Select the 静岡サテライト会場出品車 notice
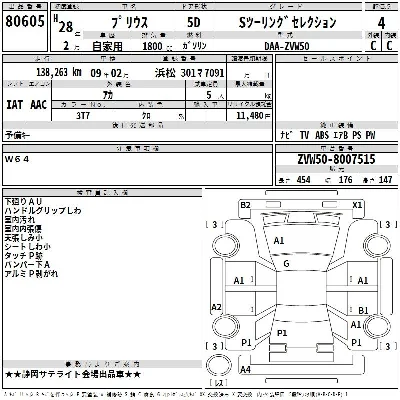400x400 pixels. click(73, 374)
